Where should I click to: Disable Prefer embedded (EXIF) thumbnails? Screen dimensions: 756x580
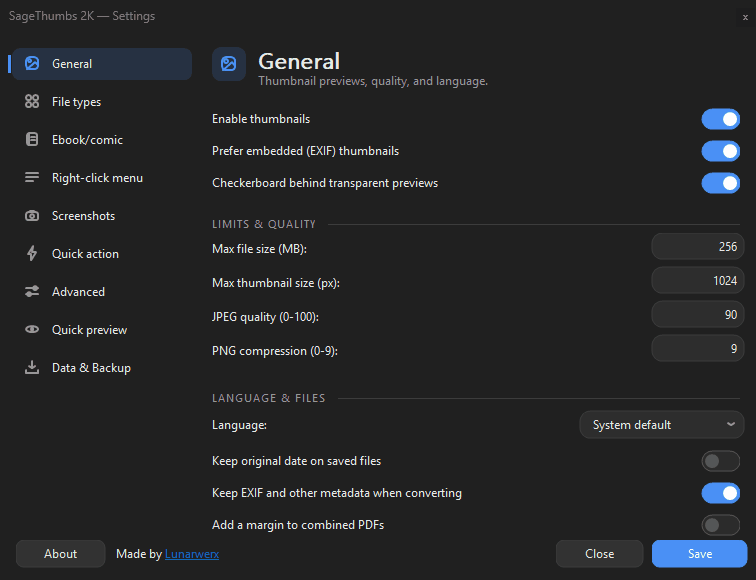point(720,151)
